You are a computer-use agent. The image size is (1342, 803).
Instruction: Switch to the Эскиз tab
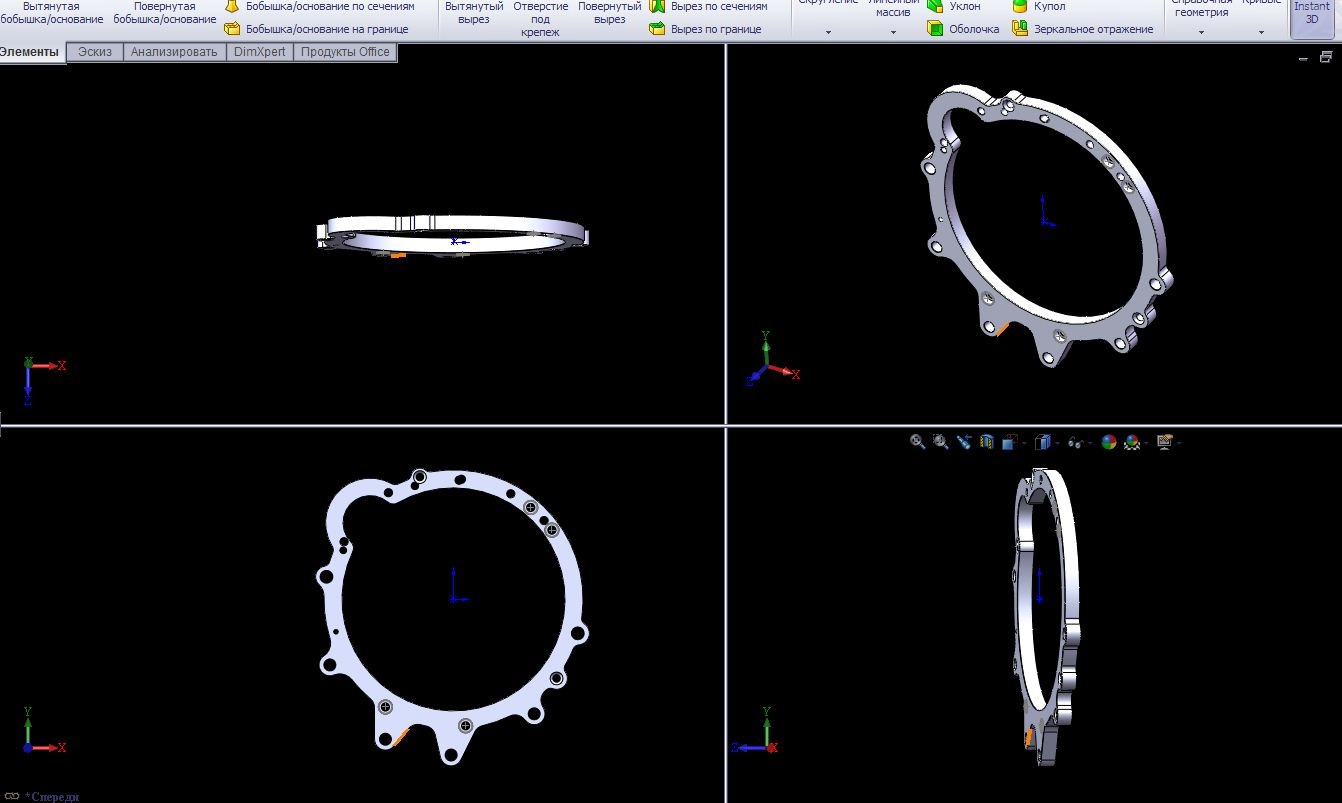pyautogui.click(x=95, y=52)
